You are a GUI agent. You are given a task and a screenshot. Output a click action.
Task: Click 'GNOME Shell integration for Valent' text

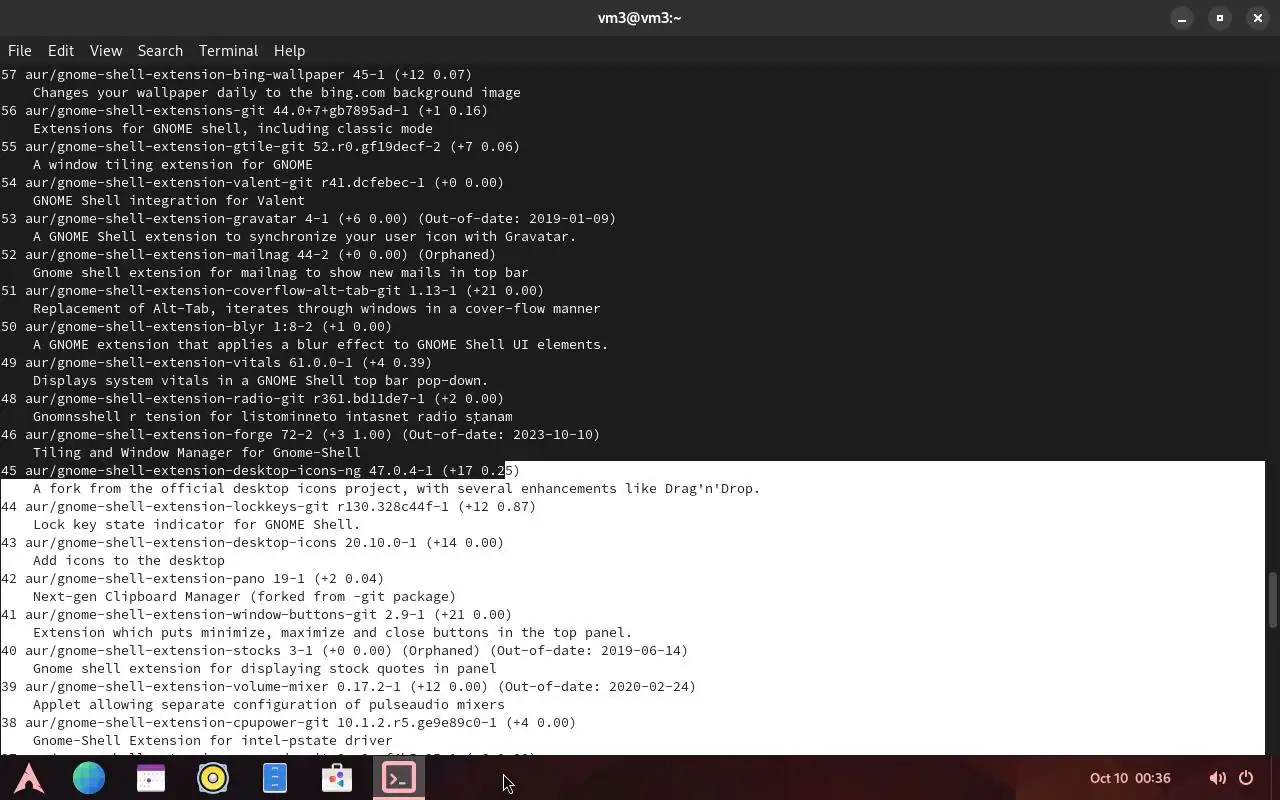[x=169, y=201]
